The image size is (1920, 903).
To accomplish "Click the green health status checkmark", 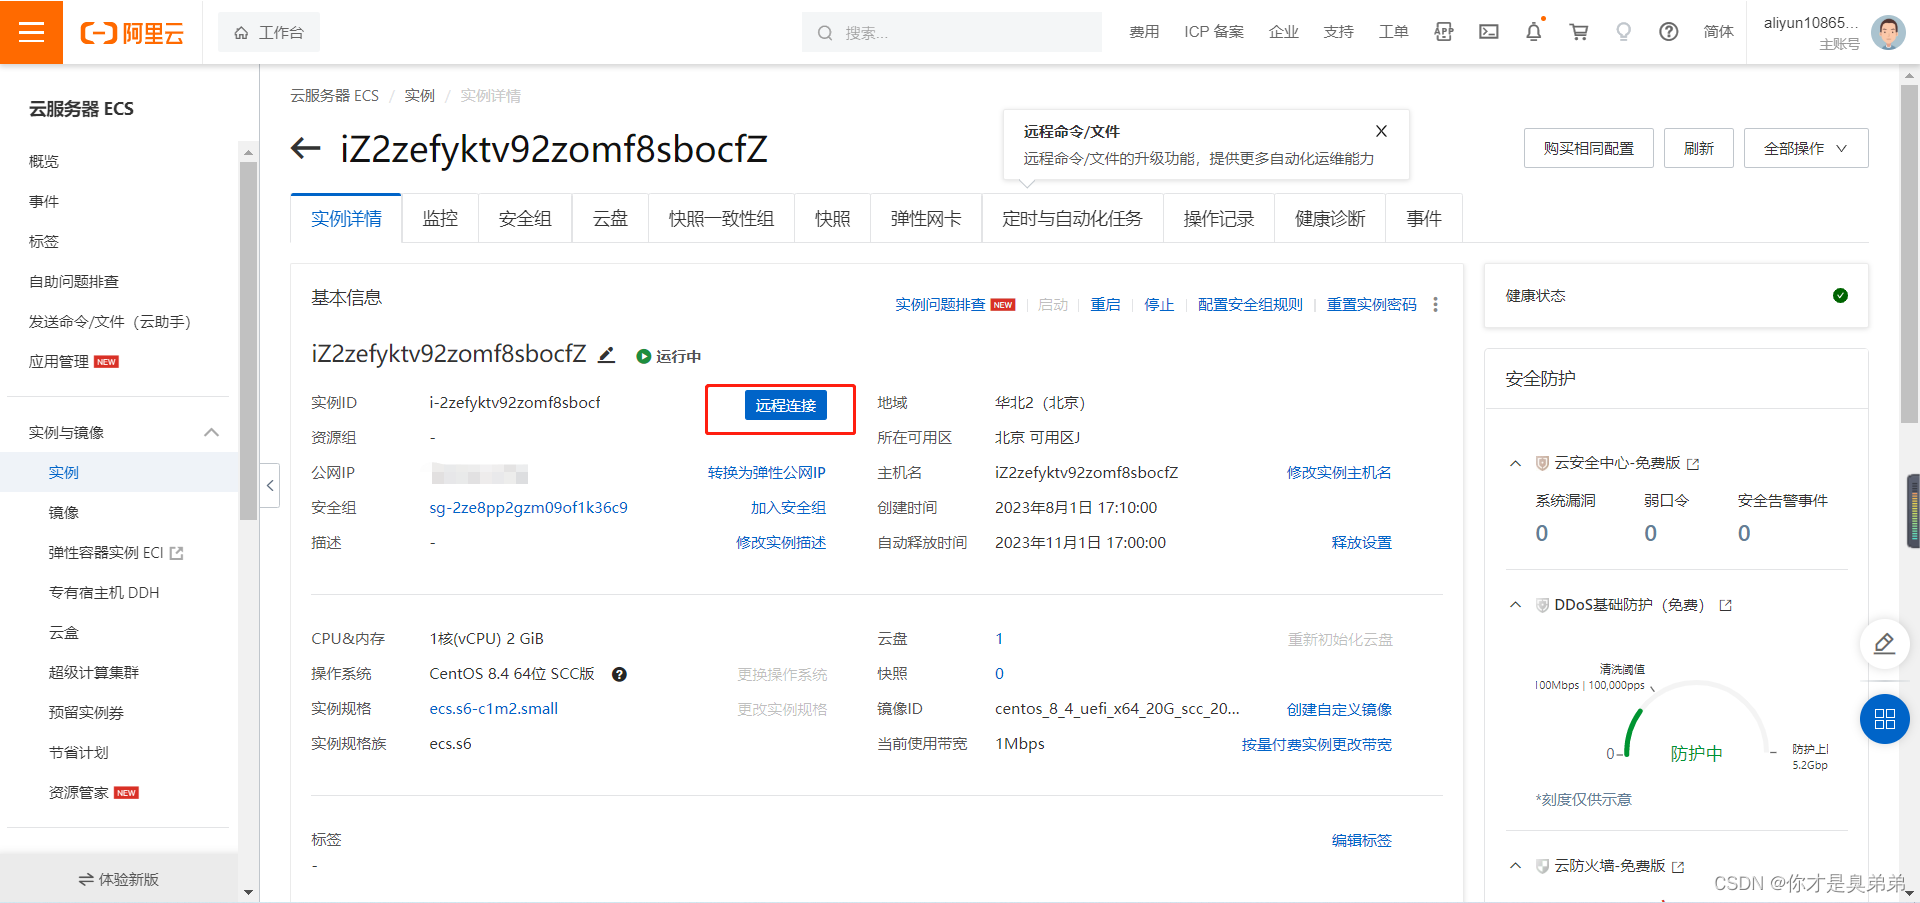I will pyautogui.click(x=1840, y=295).
